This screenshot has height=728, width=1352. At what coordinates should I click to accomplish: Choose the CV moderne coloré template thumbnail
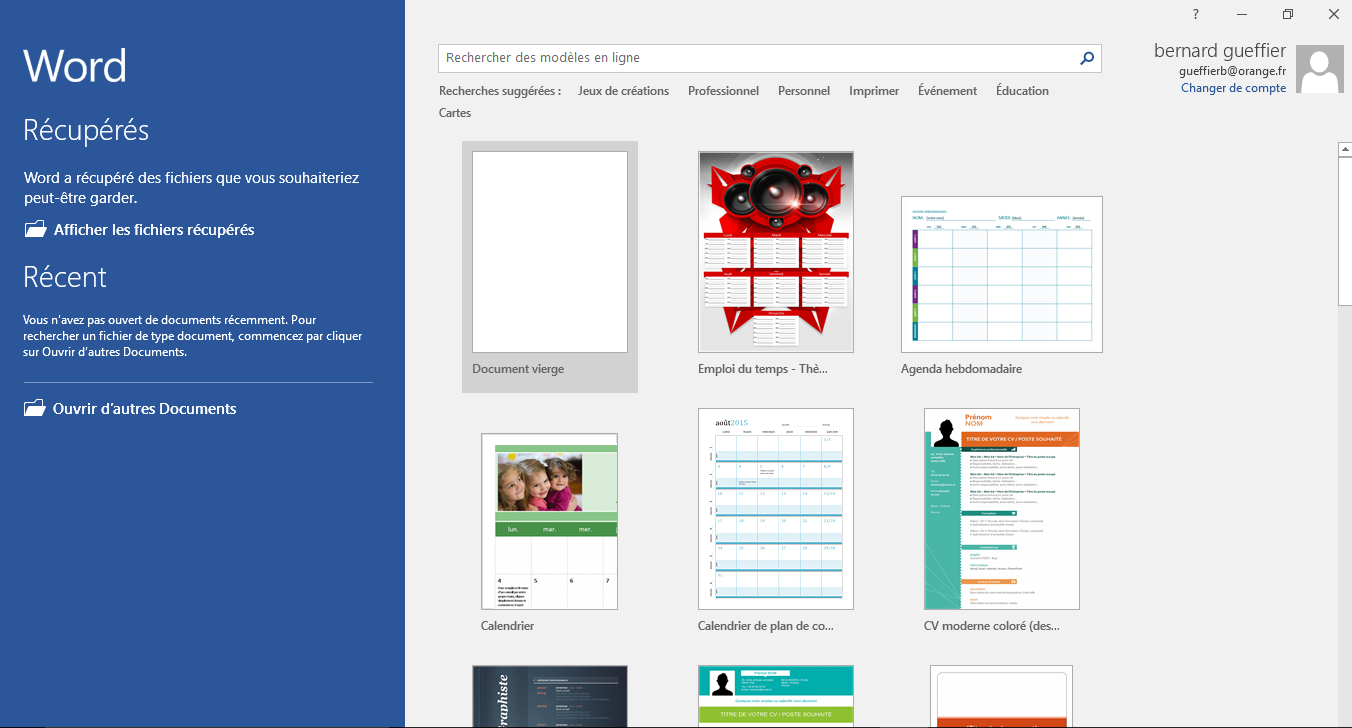[x=1002, y=509]
